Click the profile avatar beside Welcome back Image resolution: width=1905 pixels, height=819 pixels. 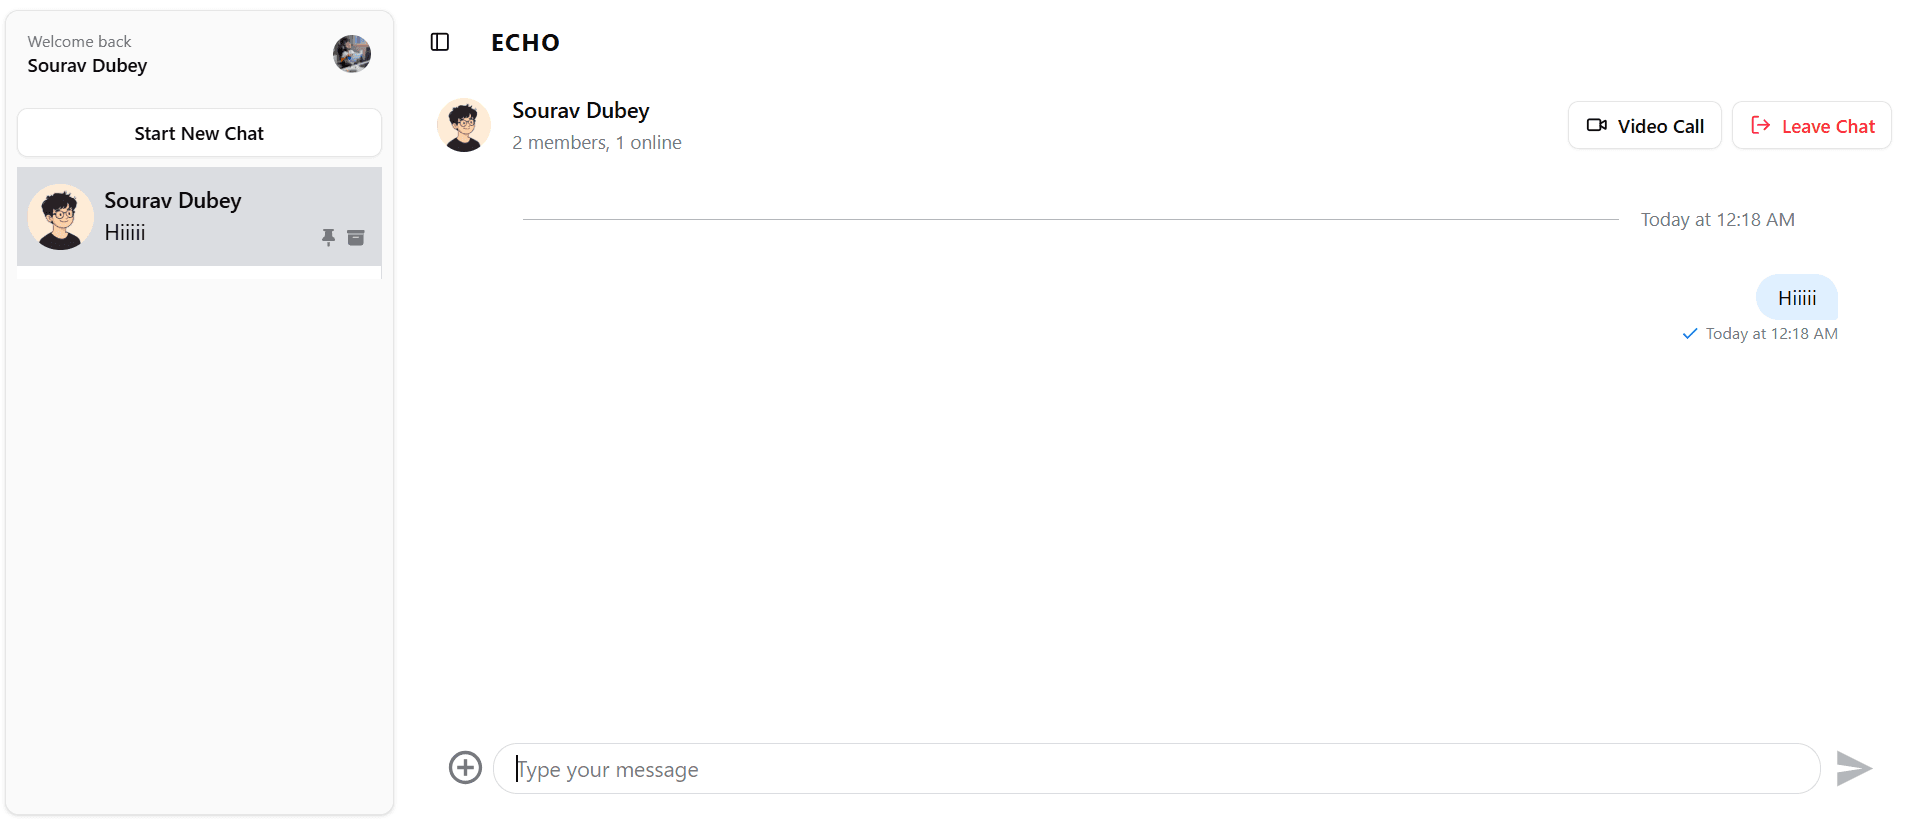tap(352, 54)
